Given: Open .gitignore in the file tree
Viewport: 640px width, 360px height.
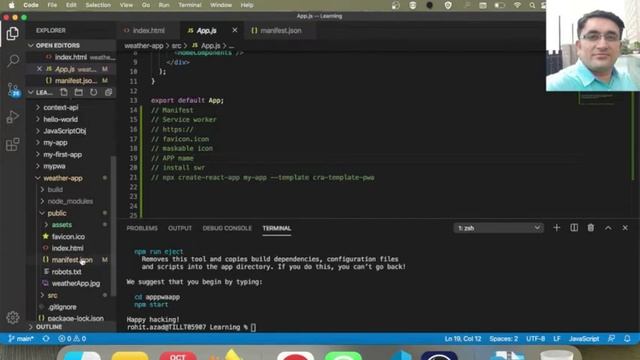Looking at the screenshot, I should 62,307.
